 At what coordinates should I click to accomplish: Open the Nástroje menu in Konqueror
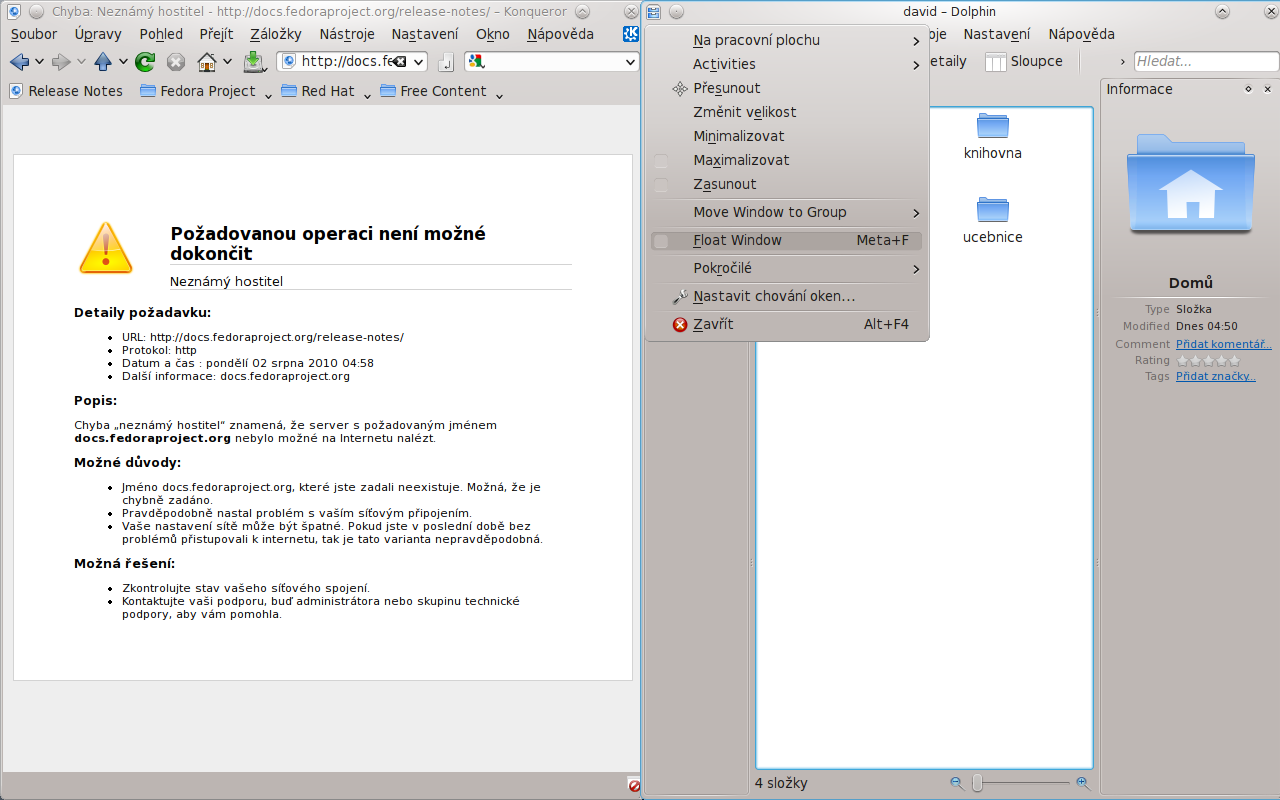[x=347, y=34]
